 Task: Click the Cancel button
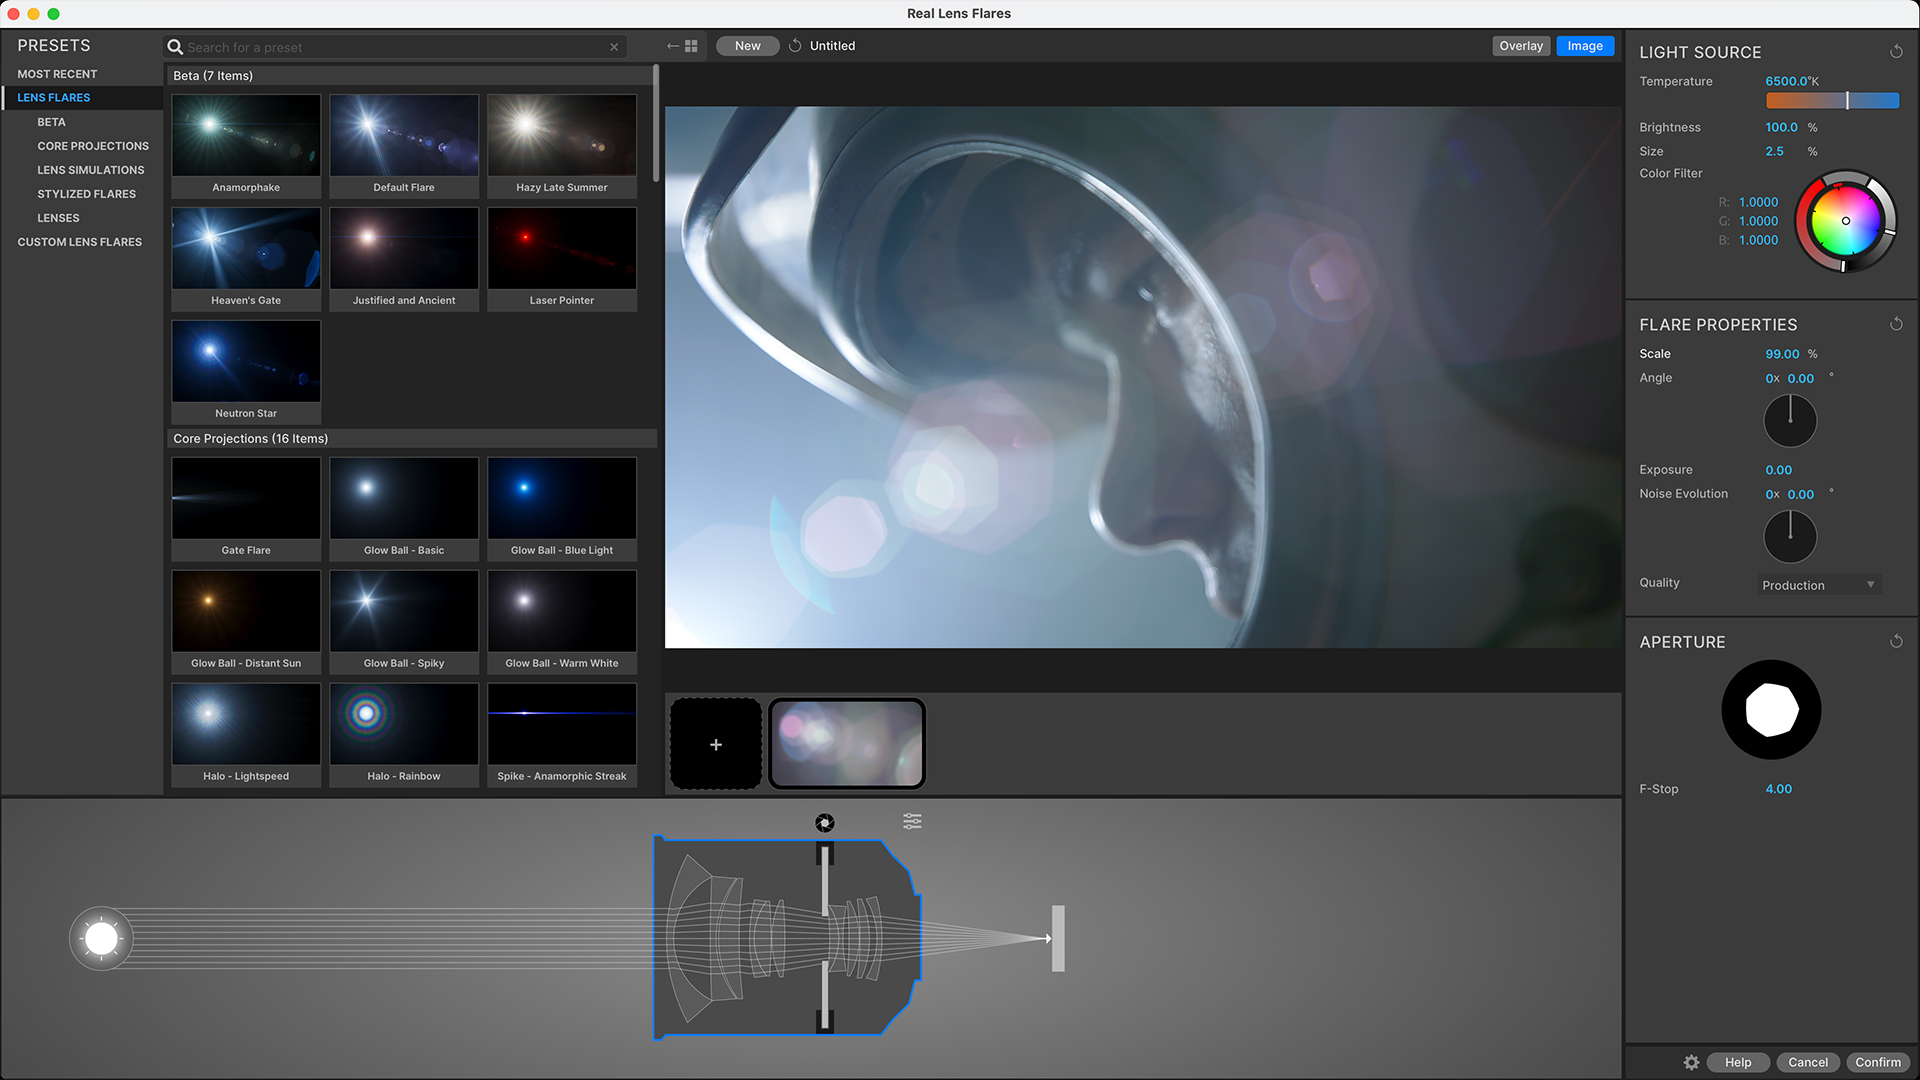click(x=1808, y=1063)
